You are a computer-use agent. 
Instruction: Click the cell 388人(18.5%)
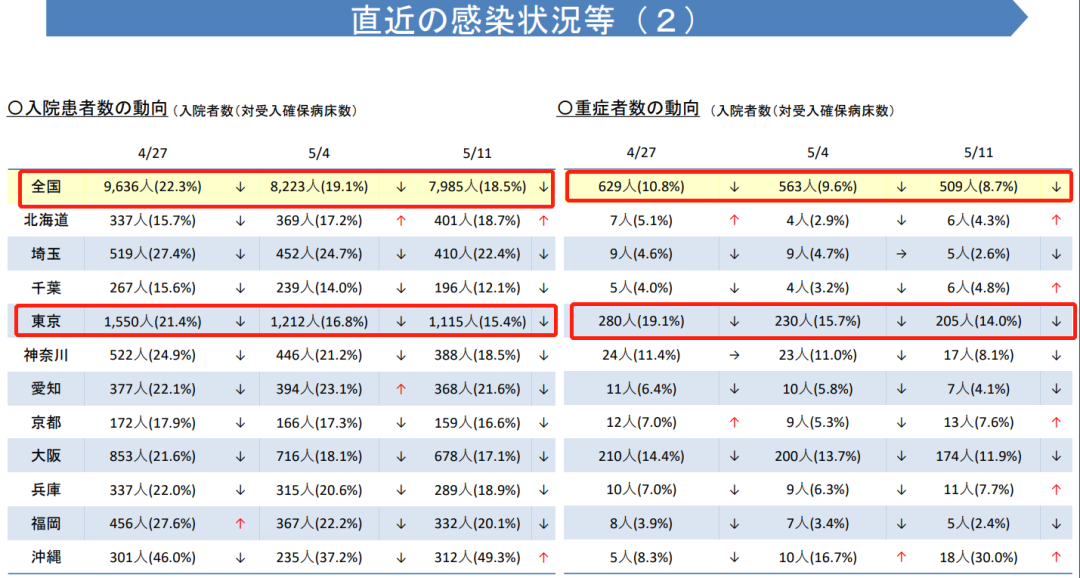click(x=478, y=355)
